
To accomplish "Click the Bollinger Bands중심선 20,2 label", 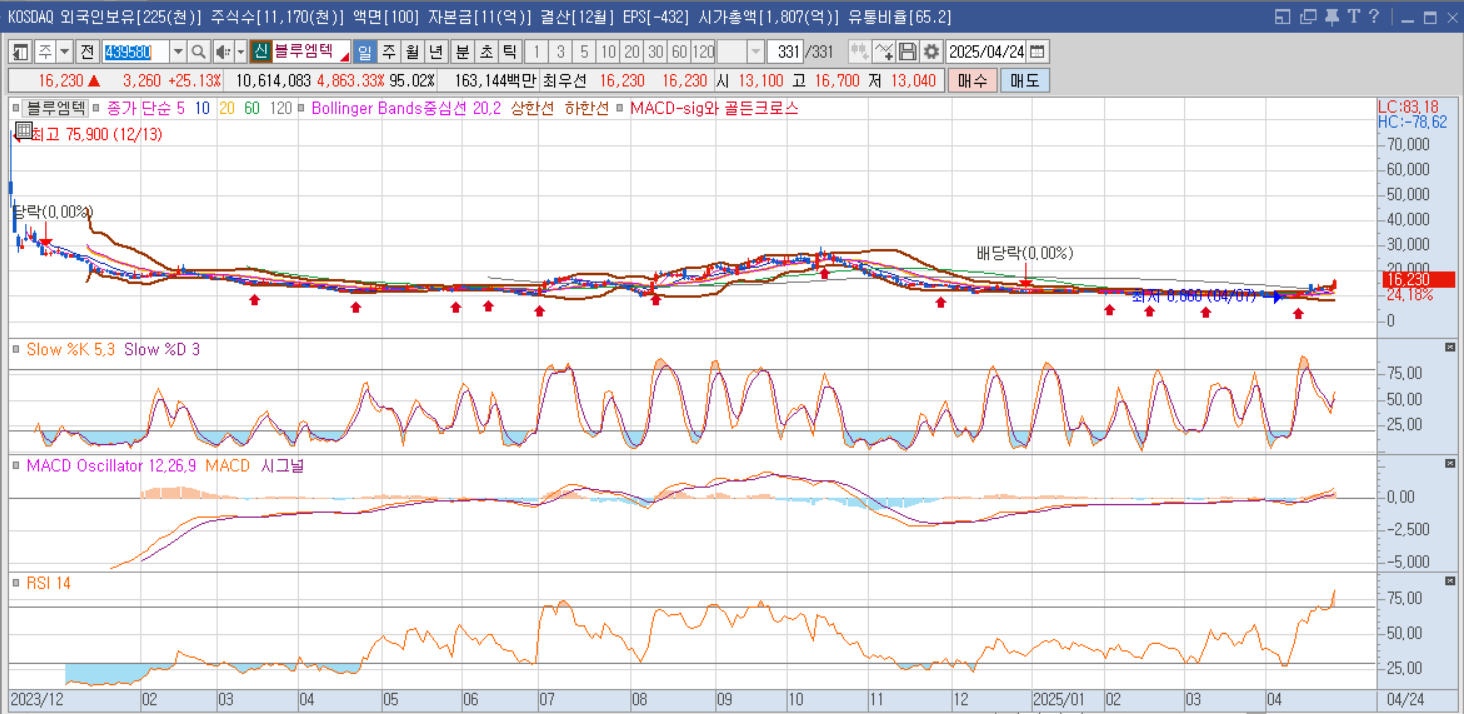I will (x=406, y=108).
